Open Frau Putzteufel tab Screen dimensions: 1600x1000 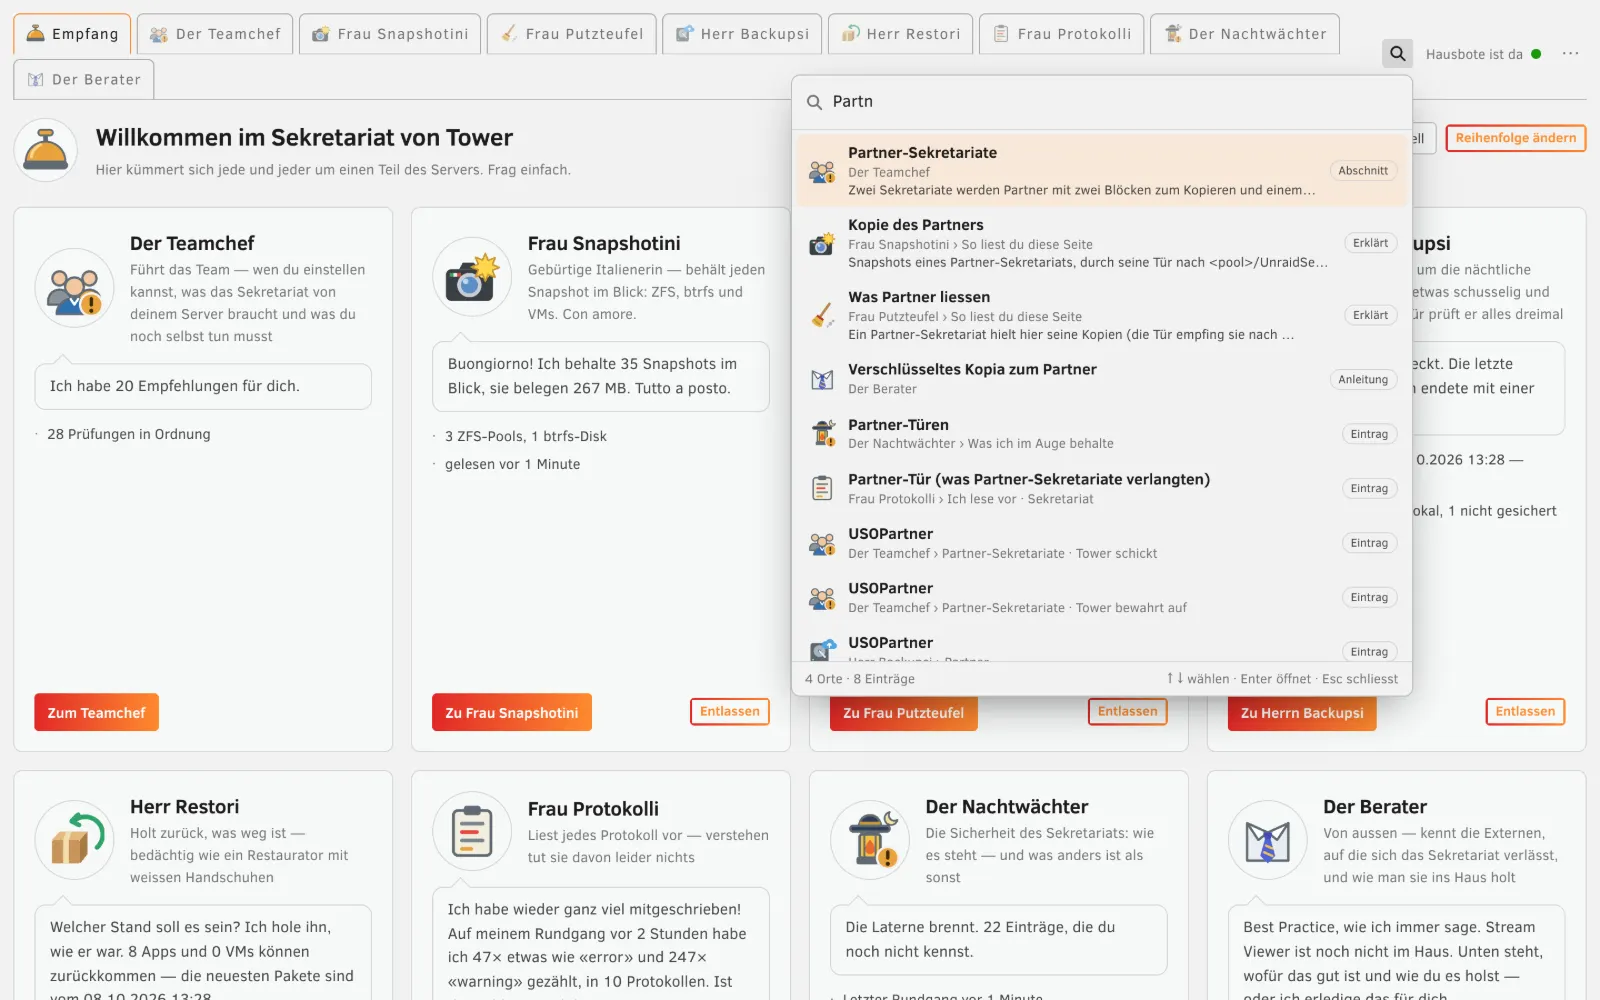pos(572,34)
